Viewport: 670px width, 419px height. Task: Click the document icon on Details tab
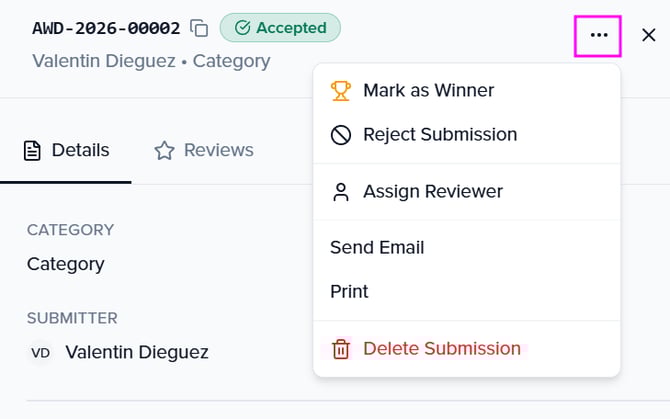pos(33,151)
